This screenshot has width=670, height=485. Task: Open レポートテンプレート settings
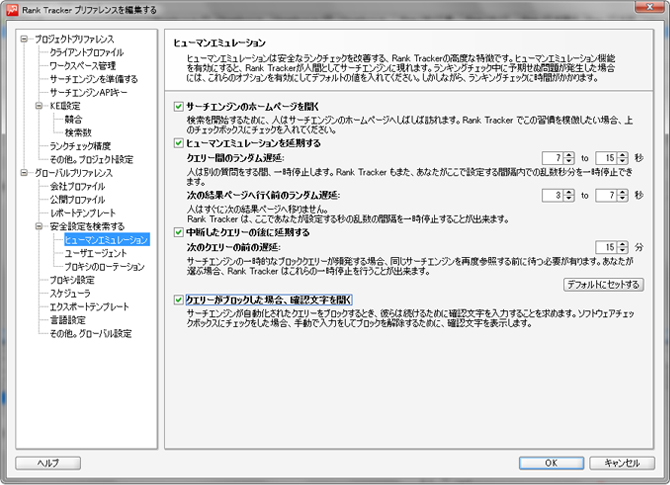tap(83, 213)
